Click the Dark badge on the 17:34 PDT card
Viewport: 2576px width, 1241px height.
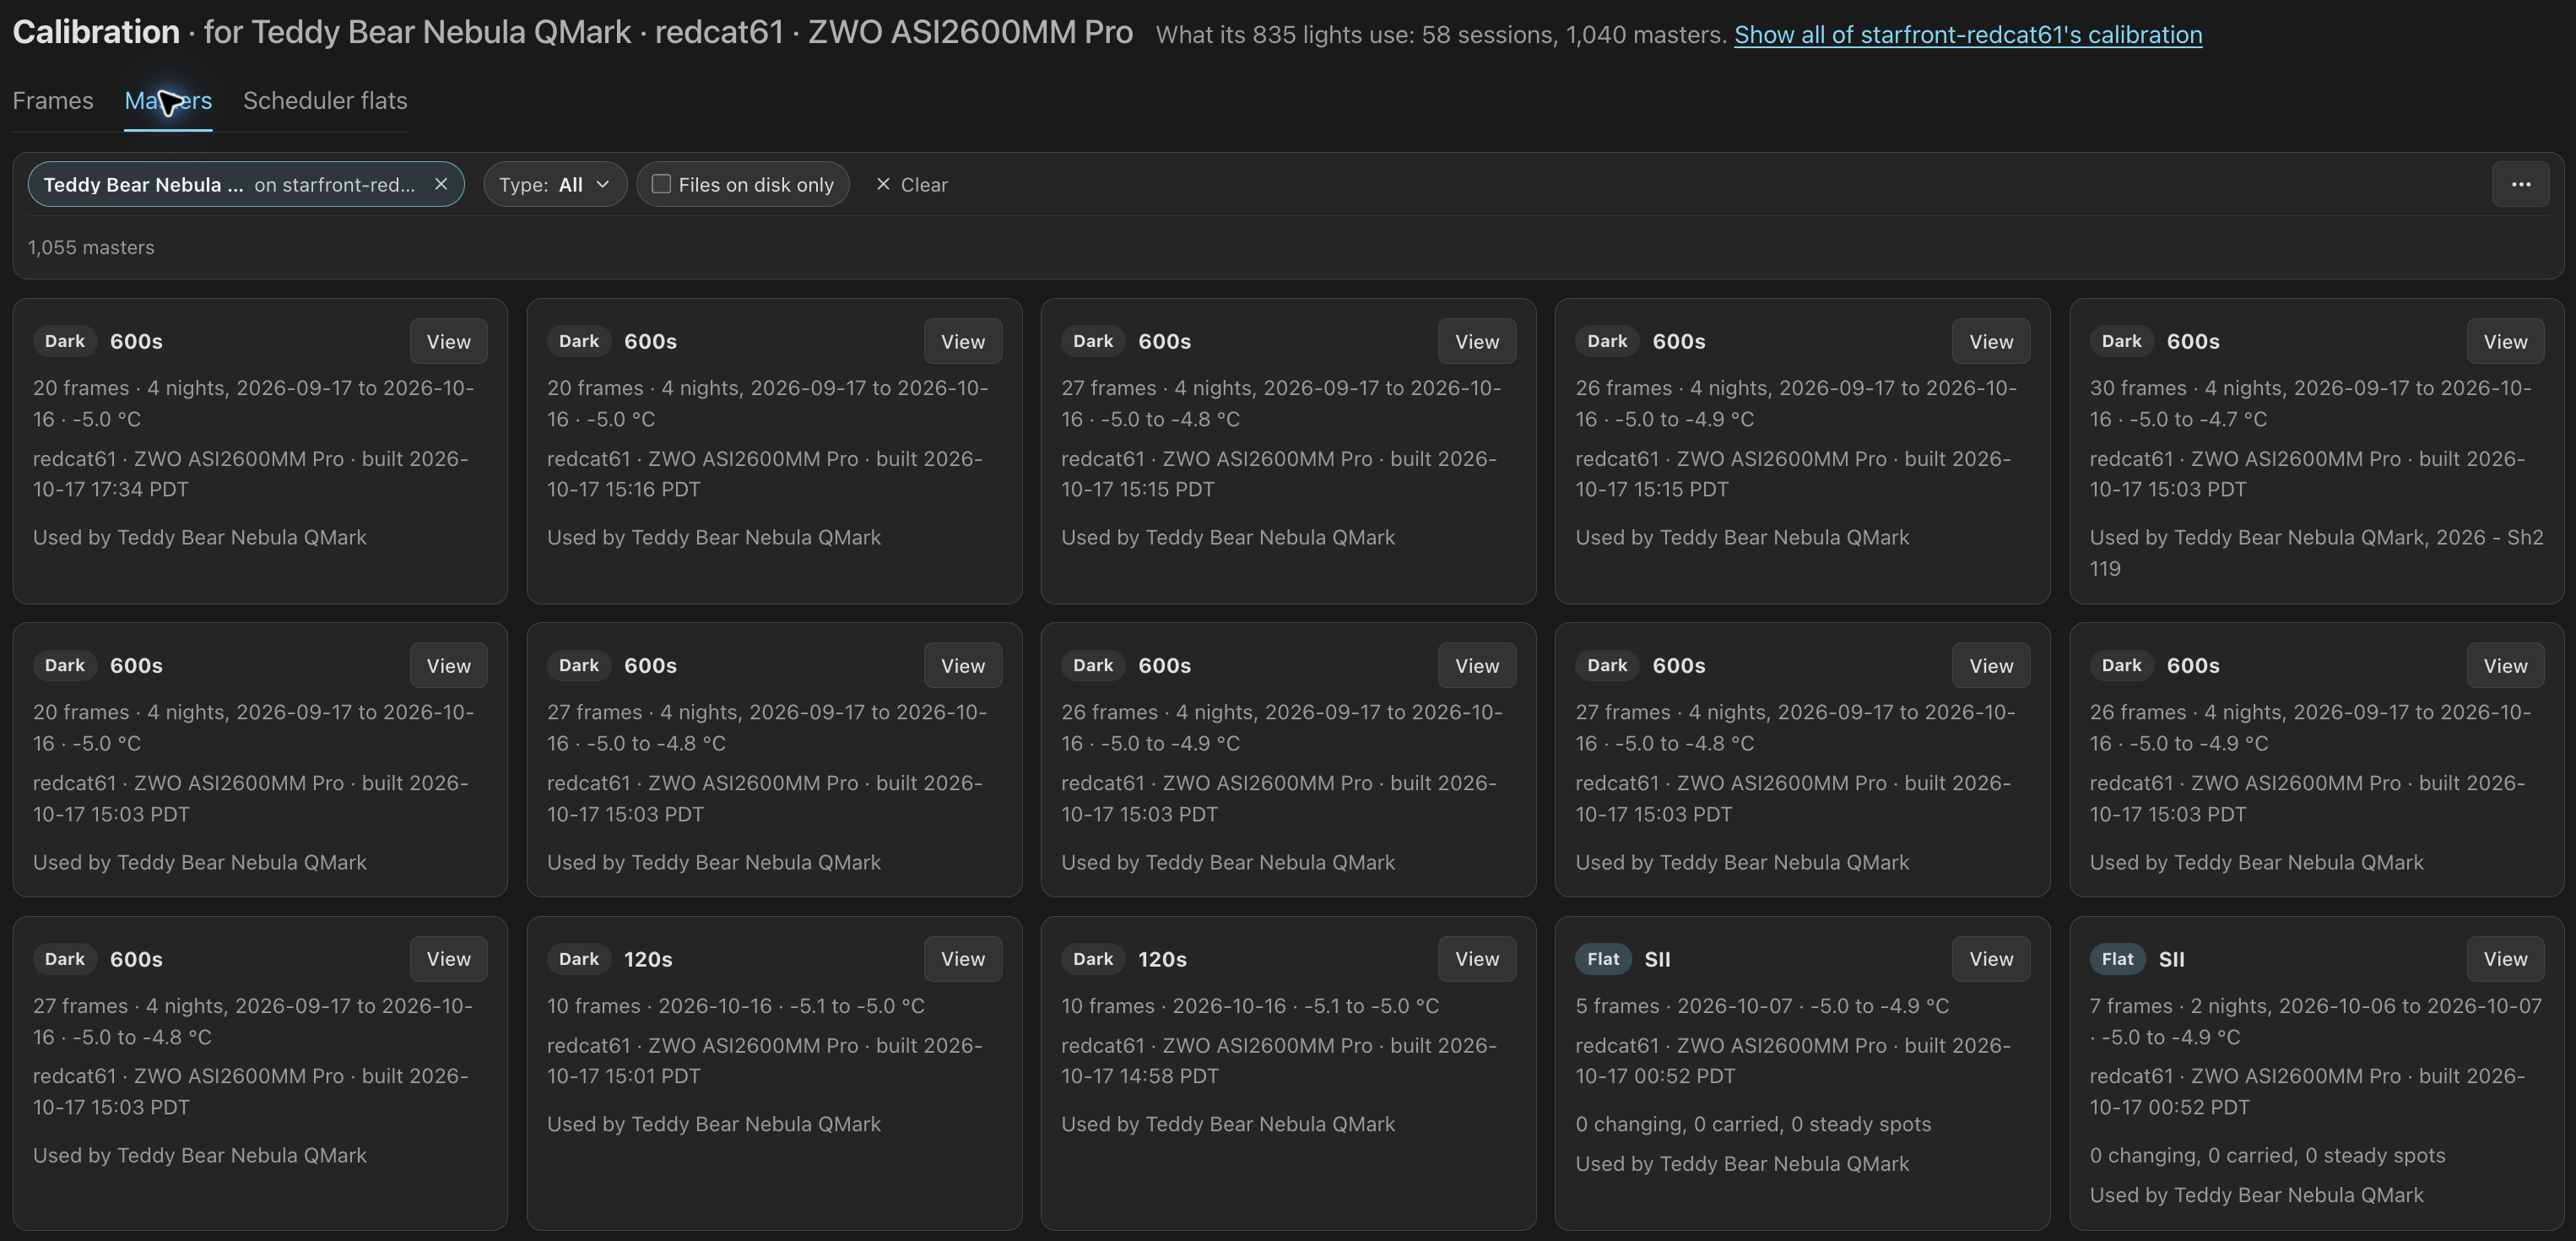(x=64, y=341)
